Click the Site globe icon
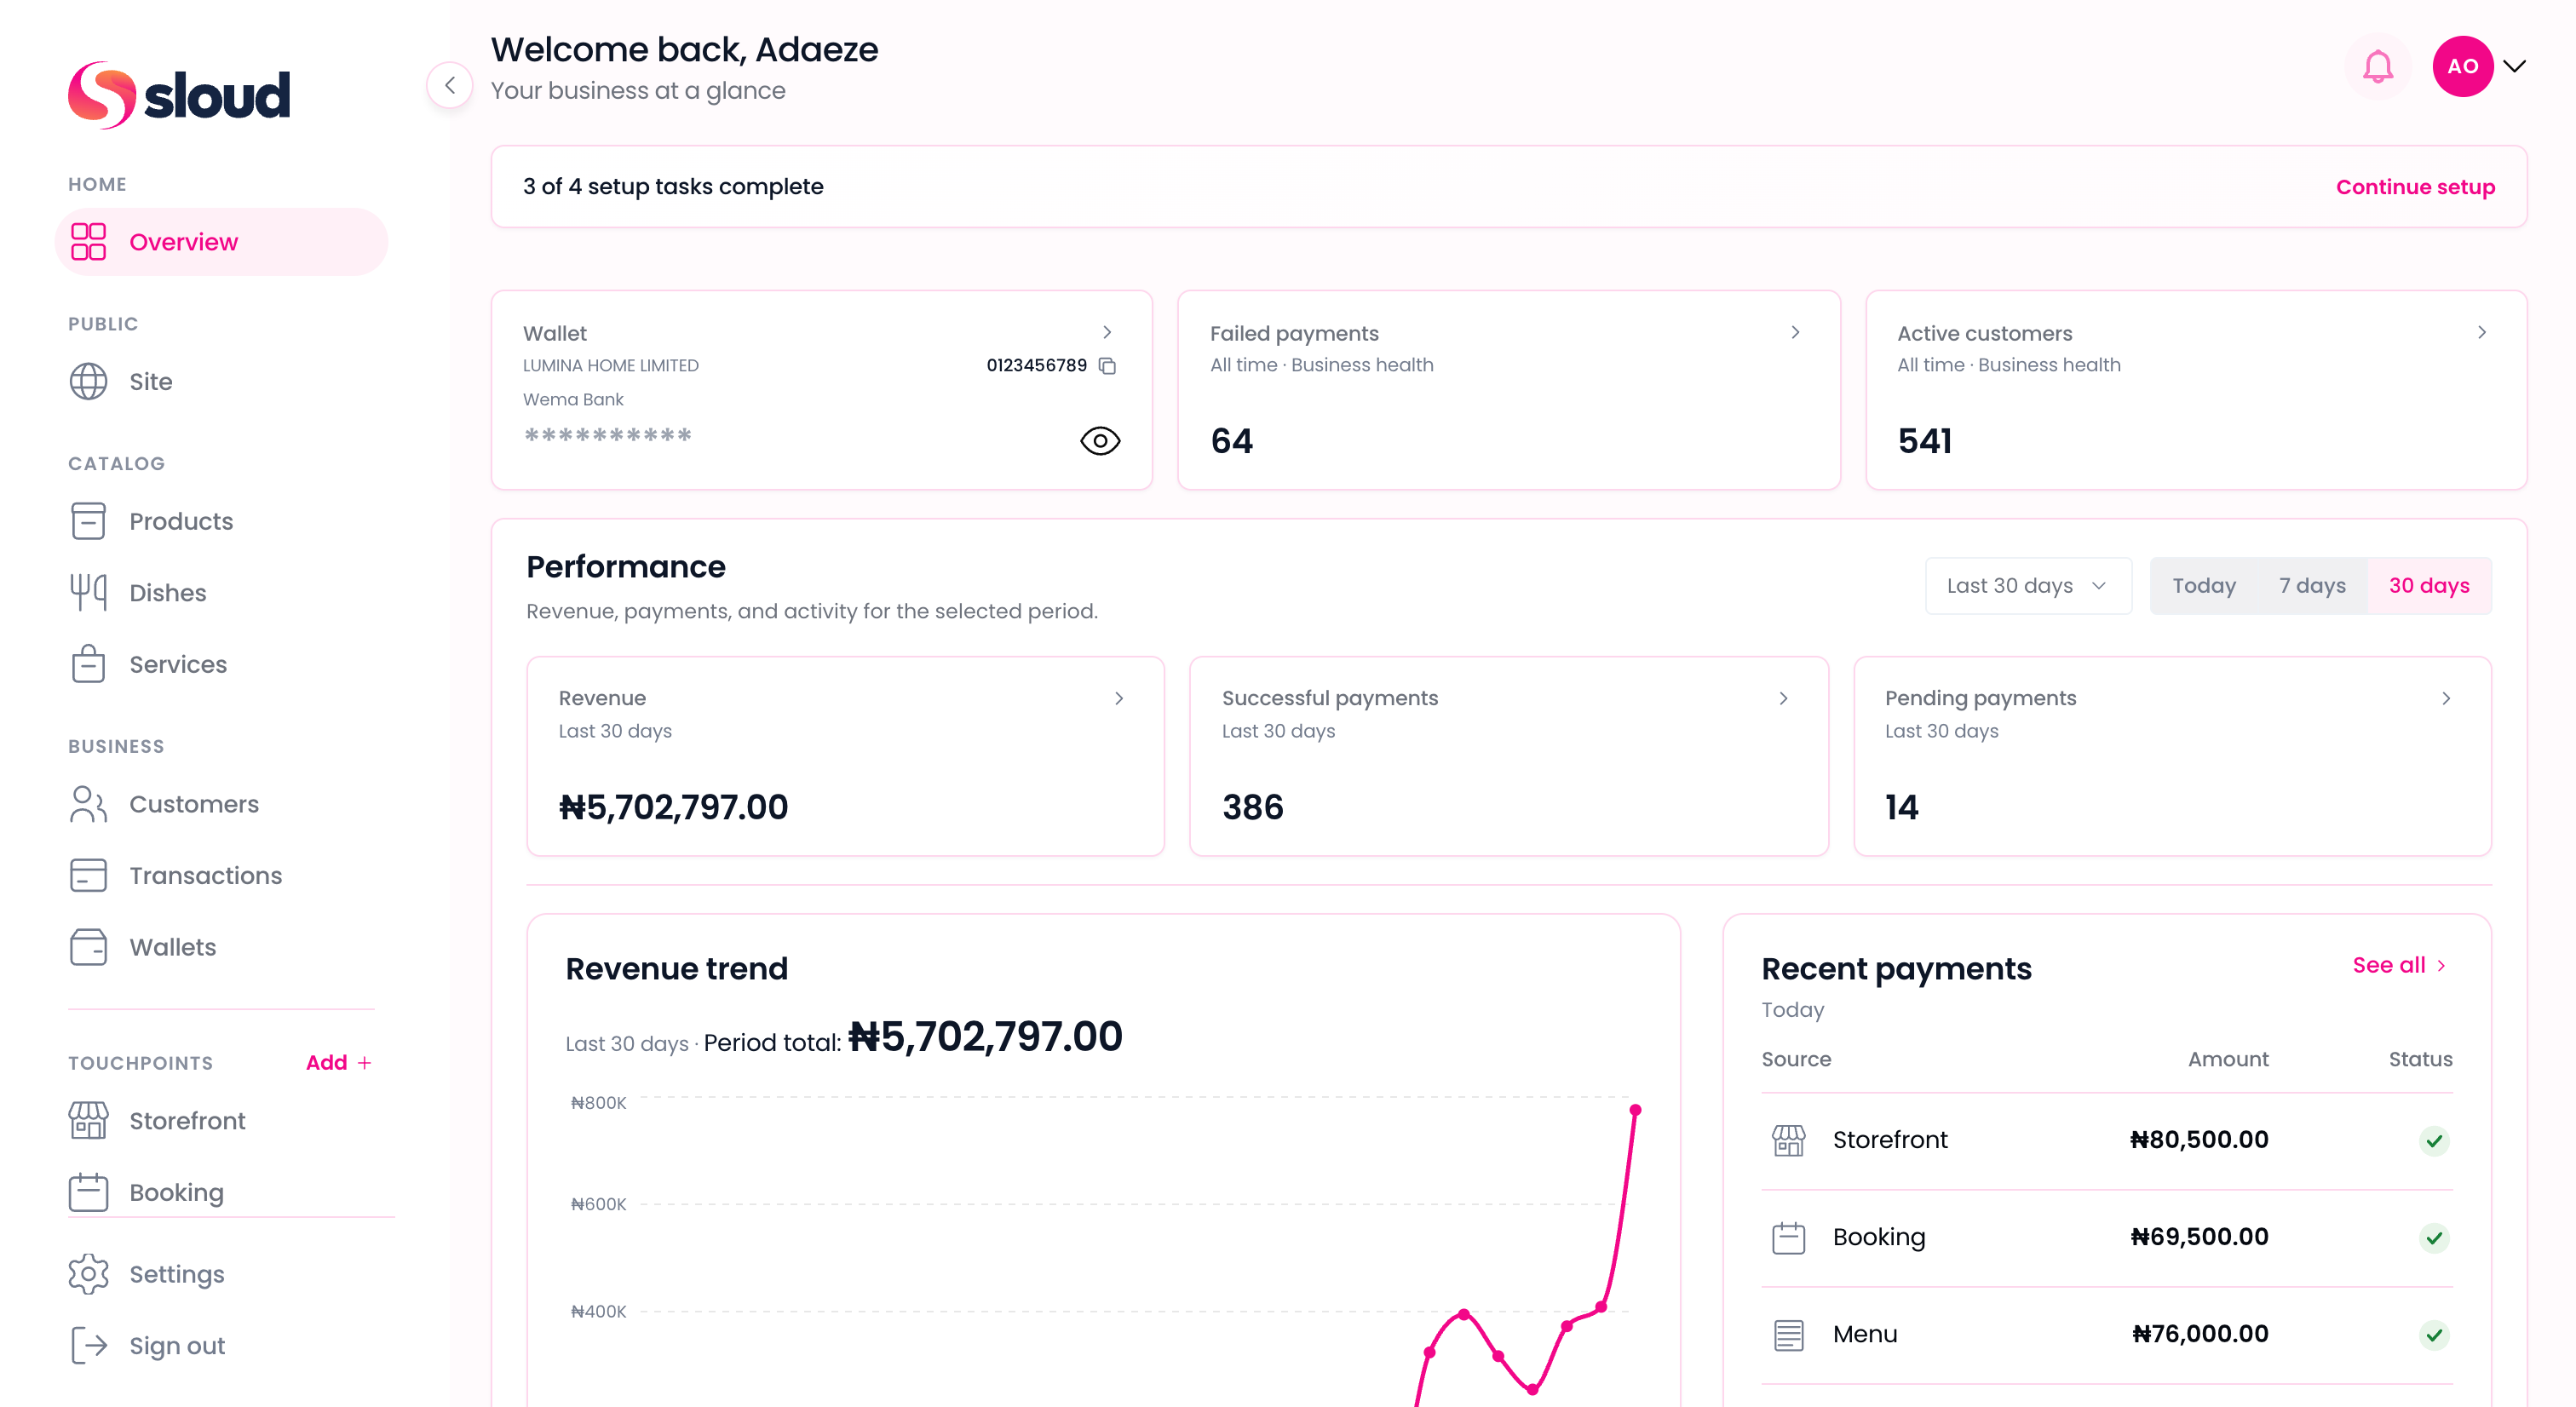 click(88, 382)
